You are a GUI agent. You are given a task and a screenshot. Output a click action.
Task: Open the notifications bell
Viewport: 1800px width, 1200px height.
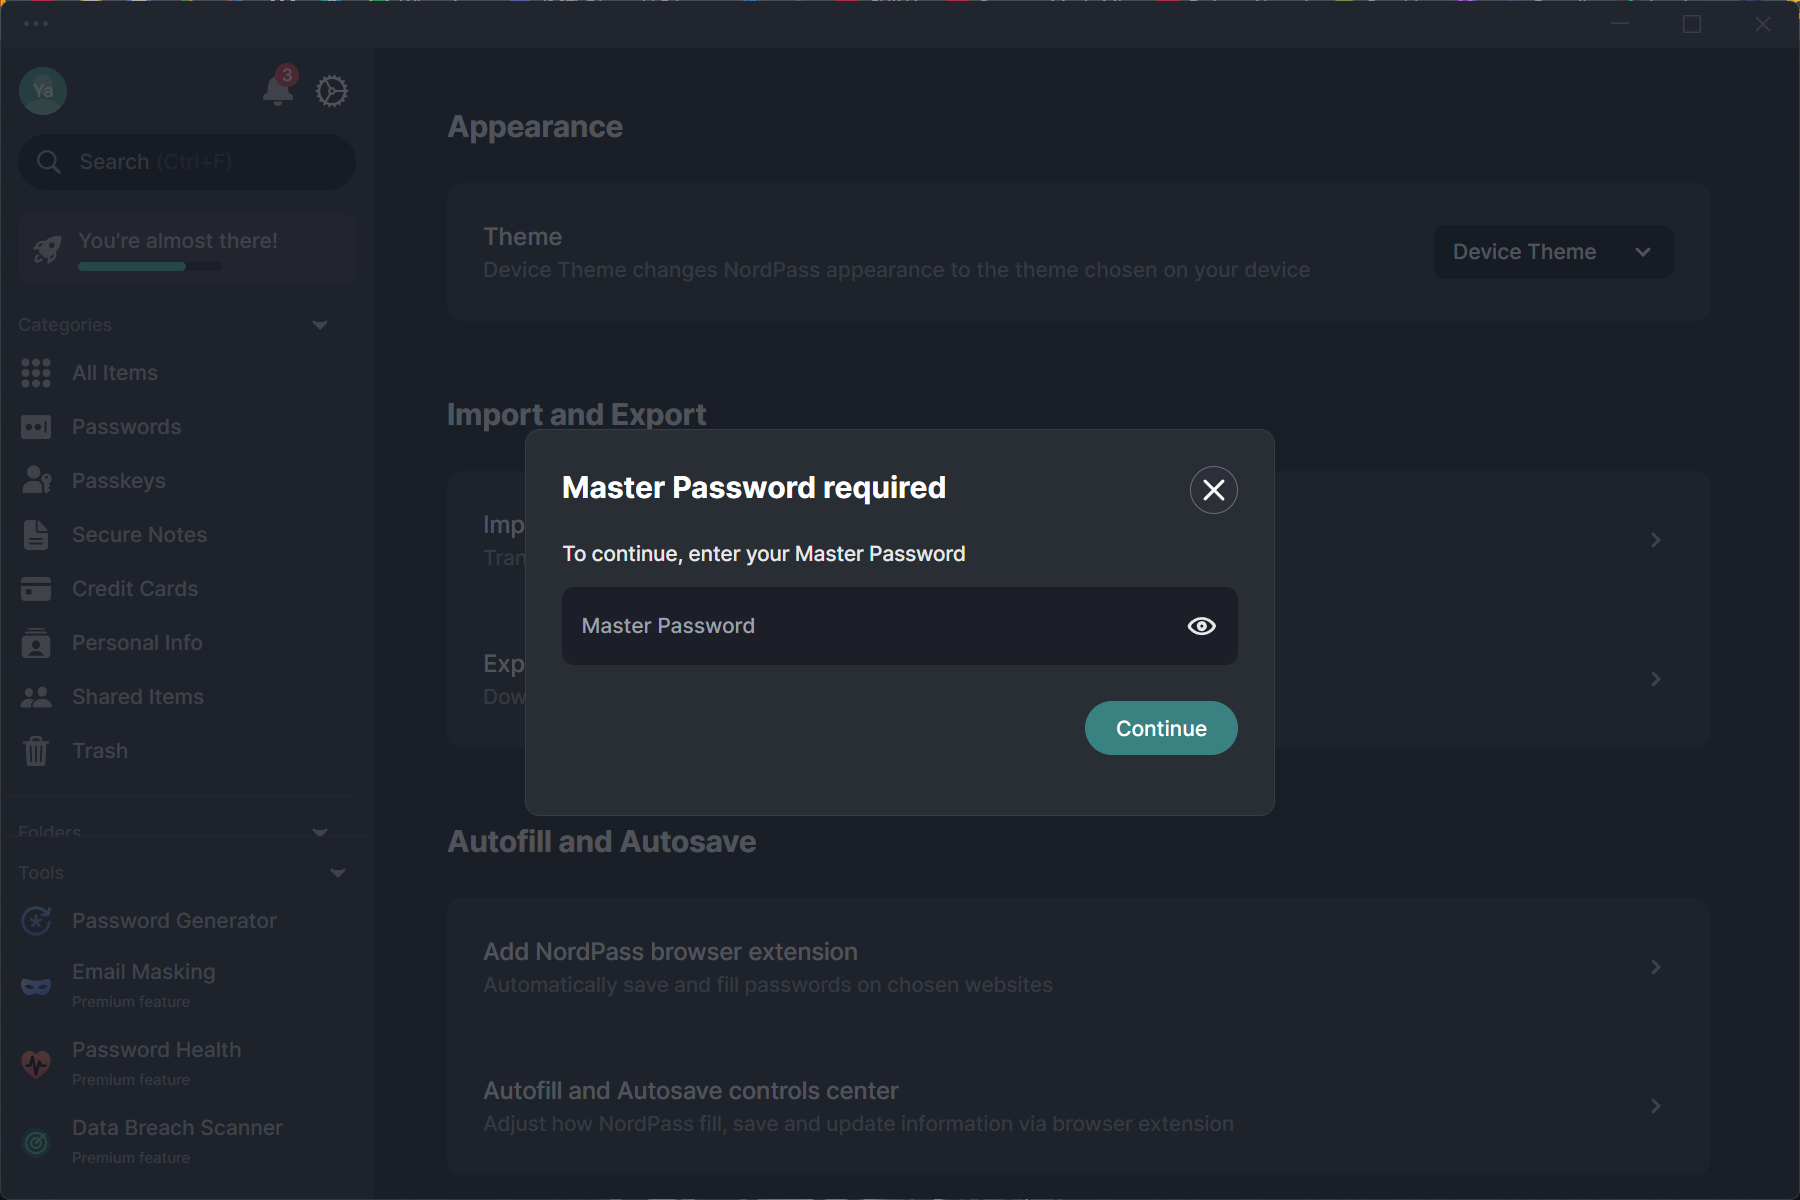[x=277, y=91]
